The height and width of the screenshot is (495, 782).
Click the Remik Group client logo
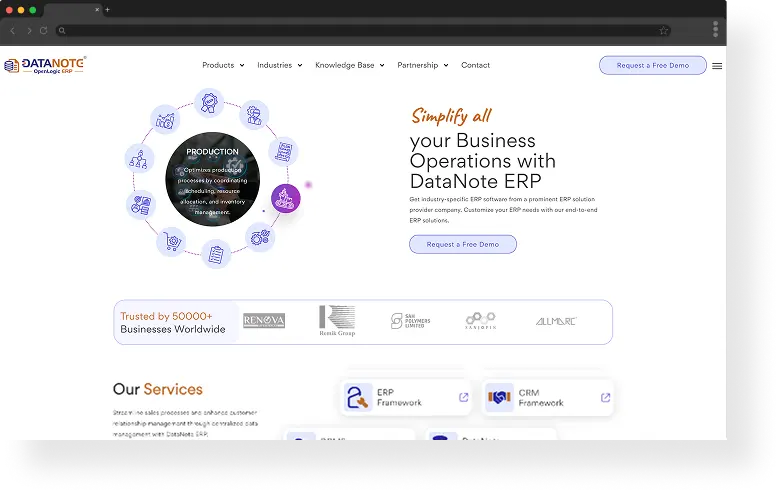click(x=337, y=321)
